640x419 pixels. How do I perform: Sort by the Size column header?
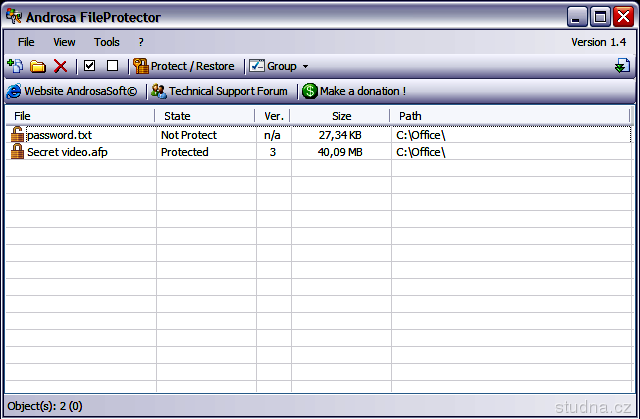pyautogui.click(x=341, y=116)
